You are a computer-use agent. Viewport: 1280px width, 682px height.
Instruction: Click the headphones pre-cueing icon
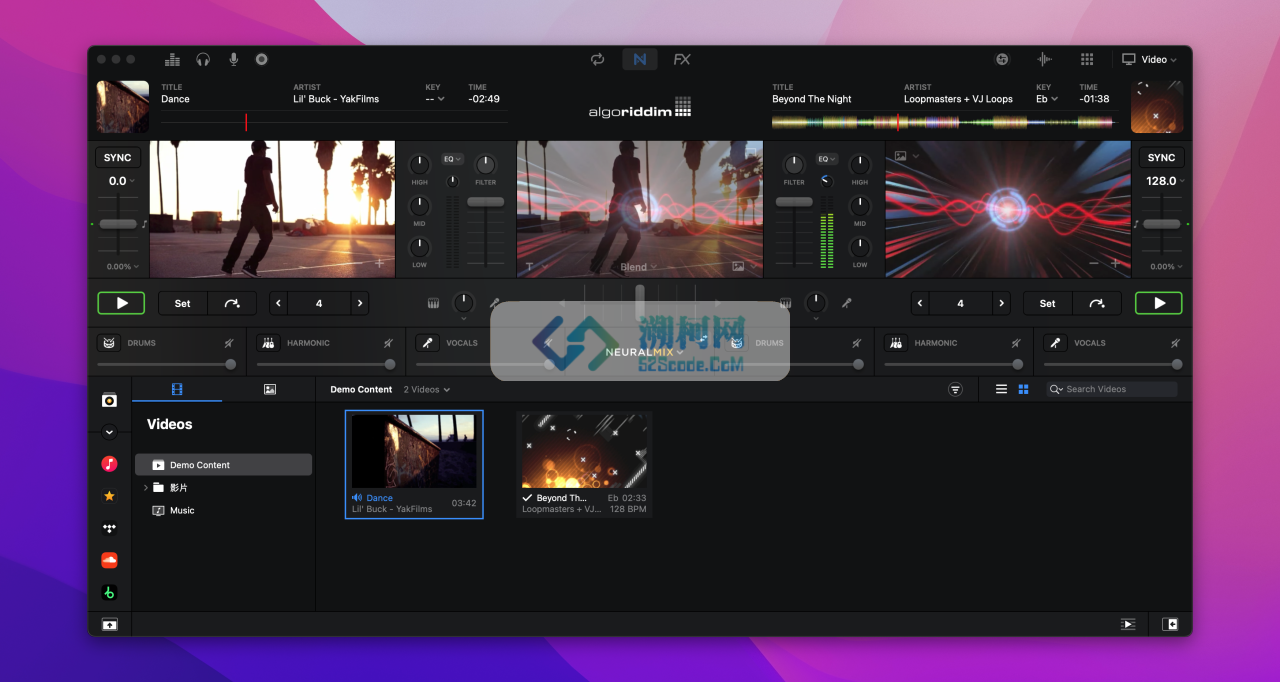[203, 59]
